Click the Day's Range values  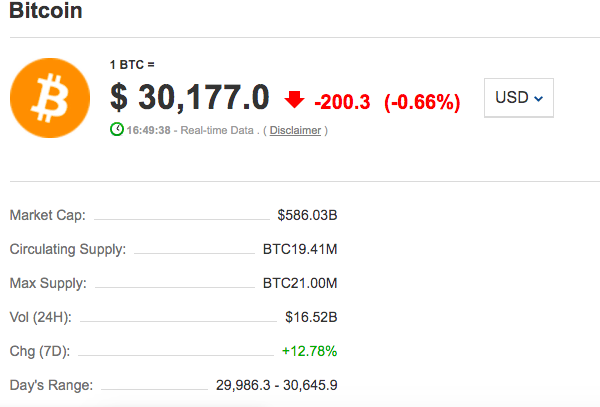(277, 385)
